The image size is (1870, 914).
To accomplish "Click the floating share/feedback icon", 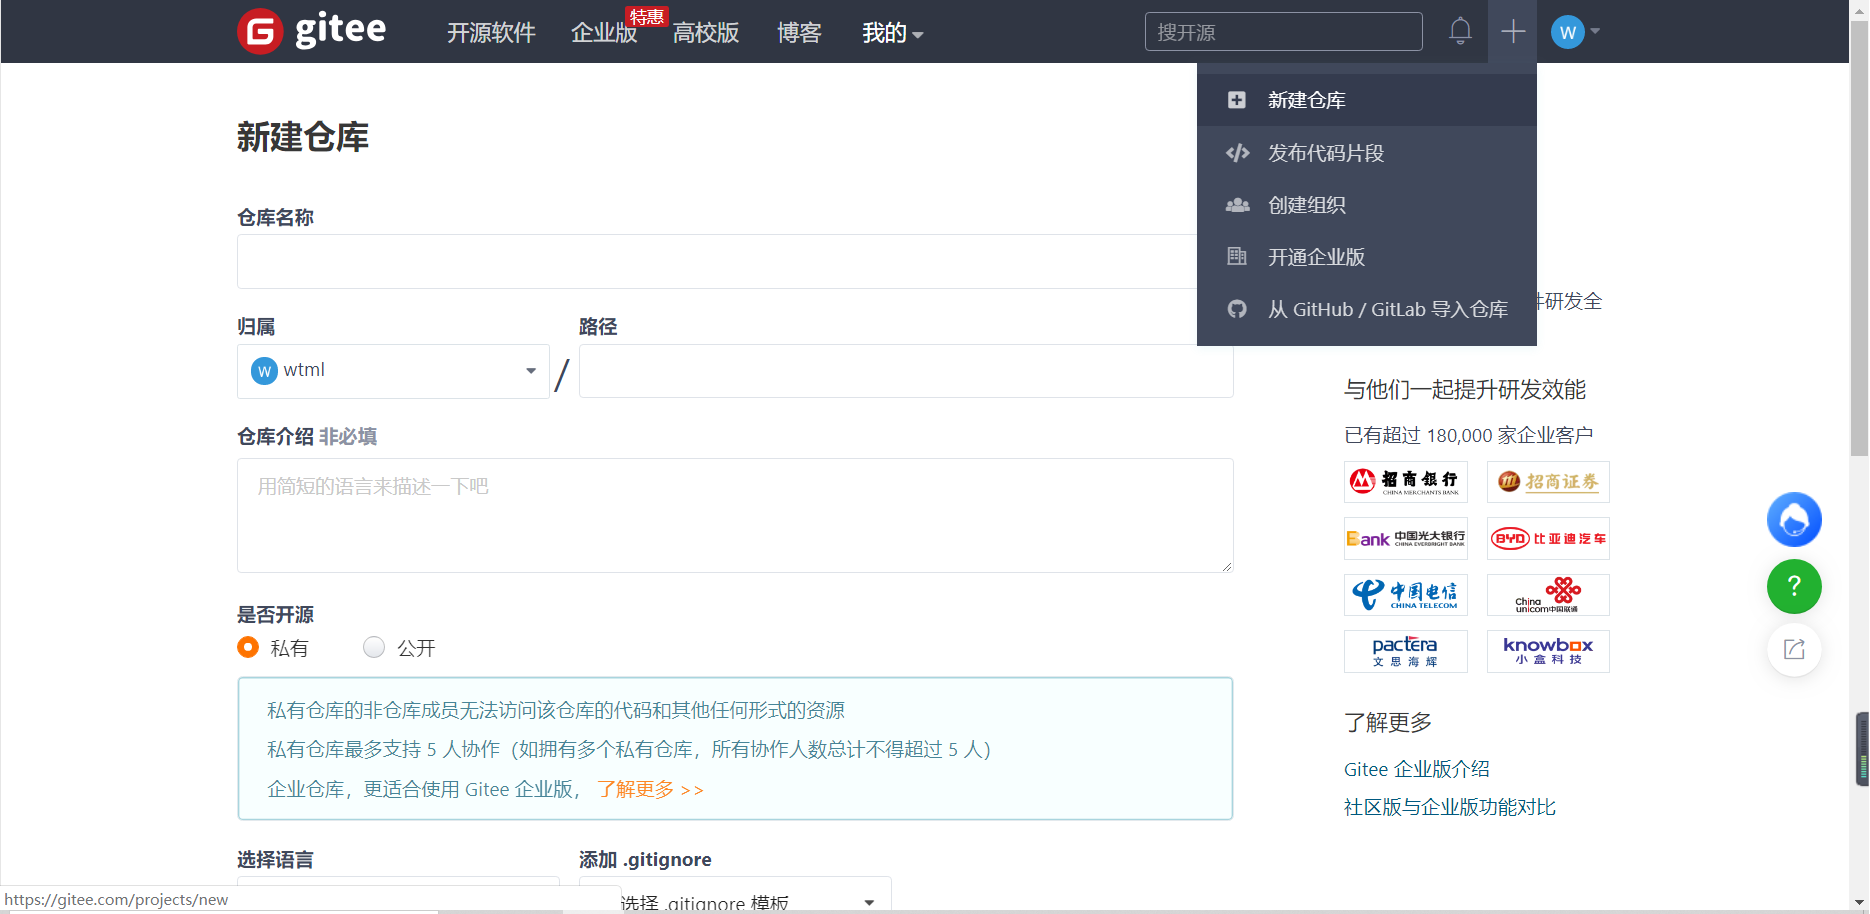I will (1794, 650).
